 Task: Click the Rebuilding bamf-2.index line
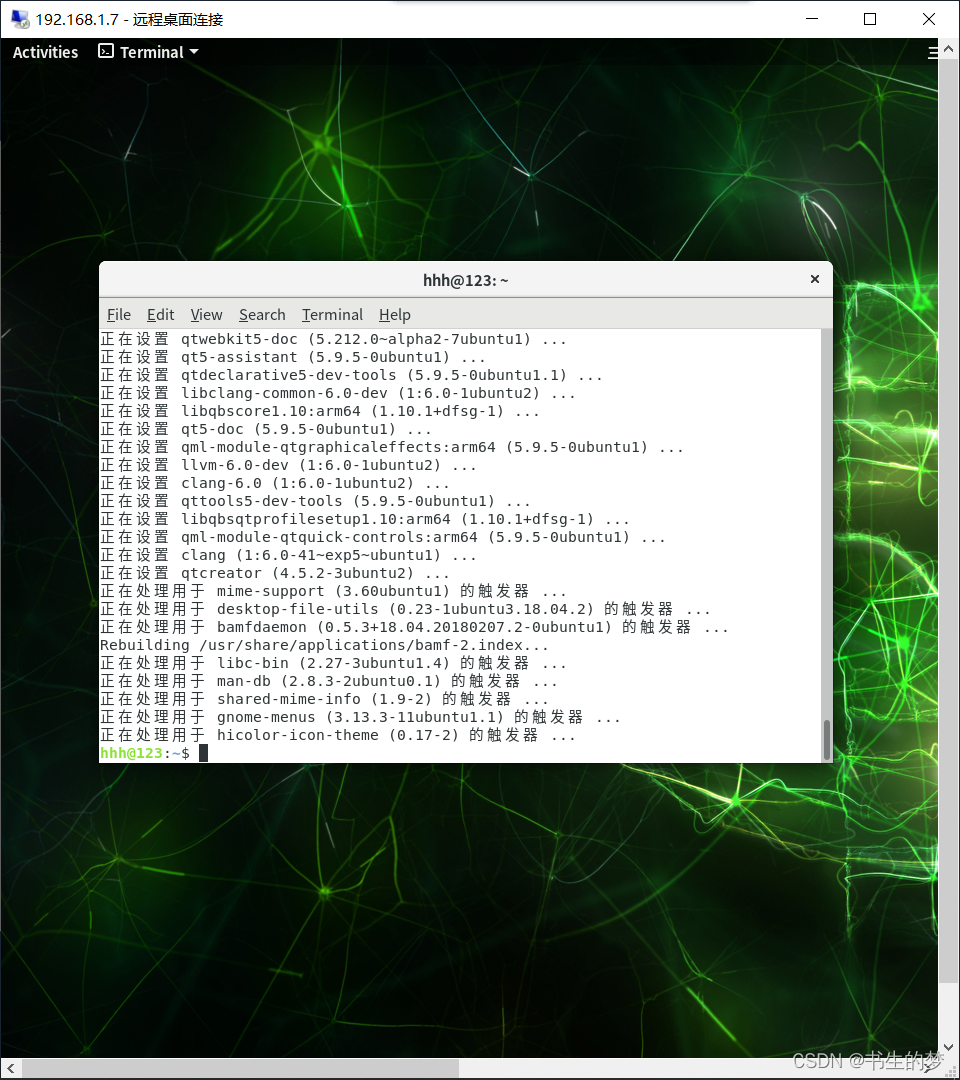click(324, 645)
